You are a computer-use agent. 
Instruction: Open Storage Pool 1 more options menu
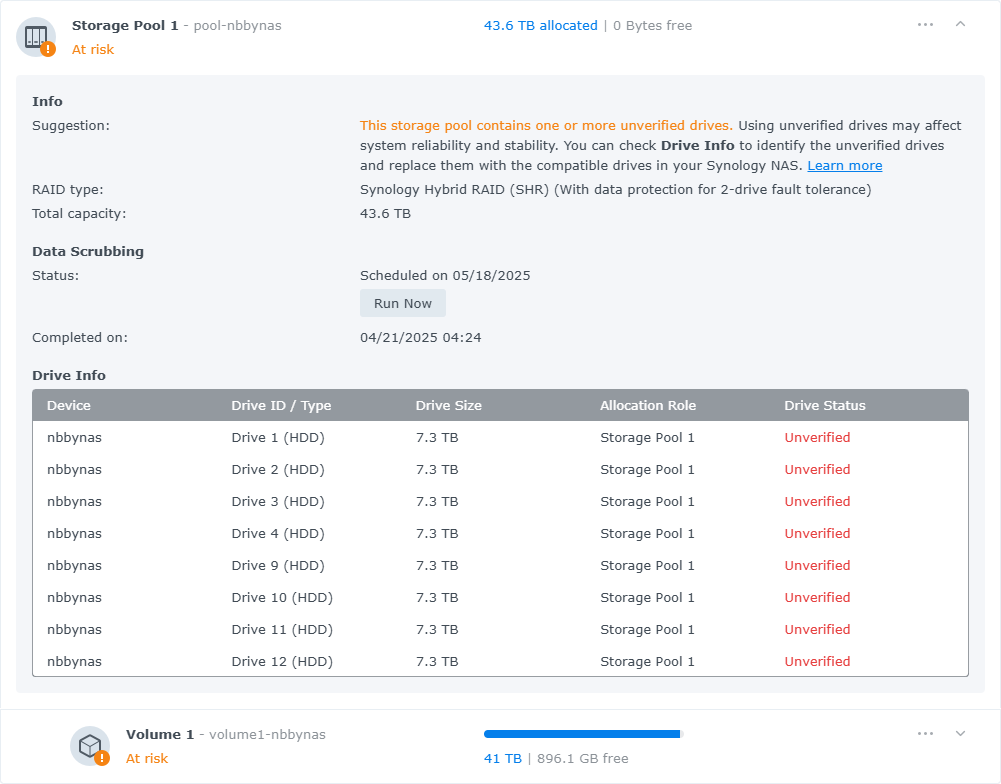tap(925, 25)
